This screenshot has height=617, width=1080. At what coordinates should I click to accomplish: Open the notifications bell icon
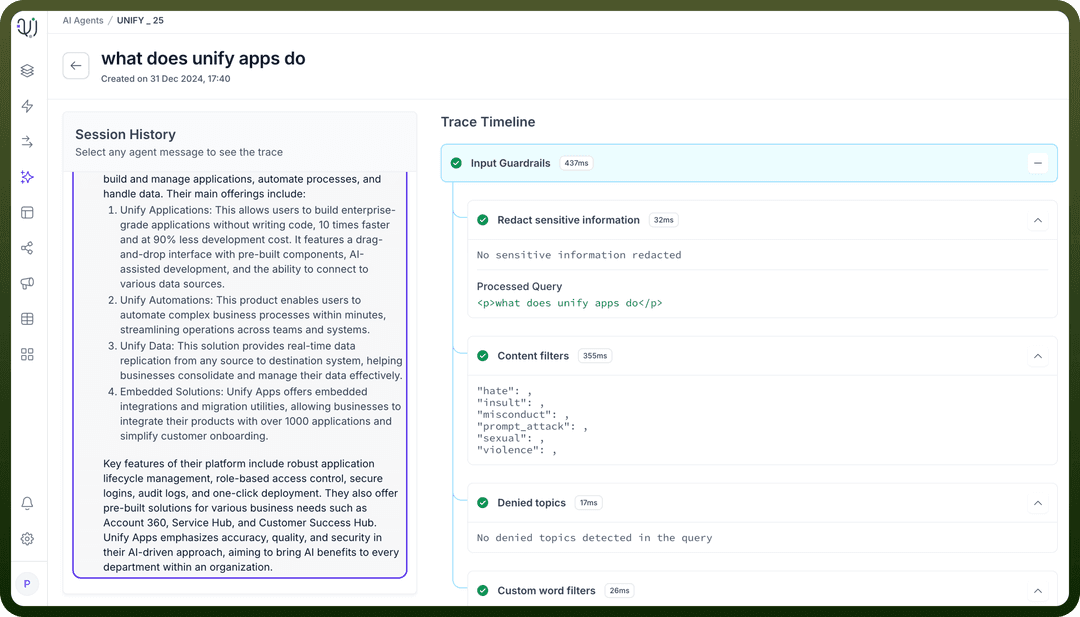pyautogui.click(x=27, y=503)
